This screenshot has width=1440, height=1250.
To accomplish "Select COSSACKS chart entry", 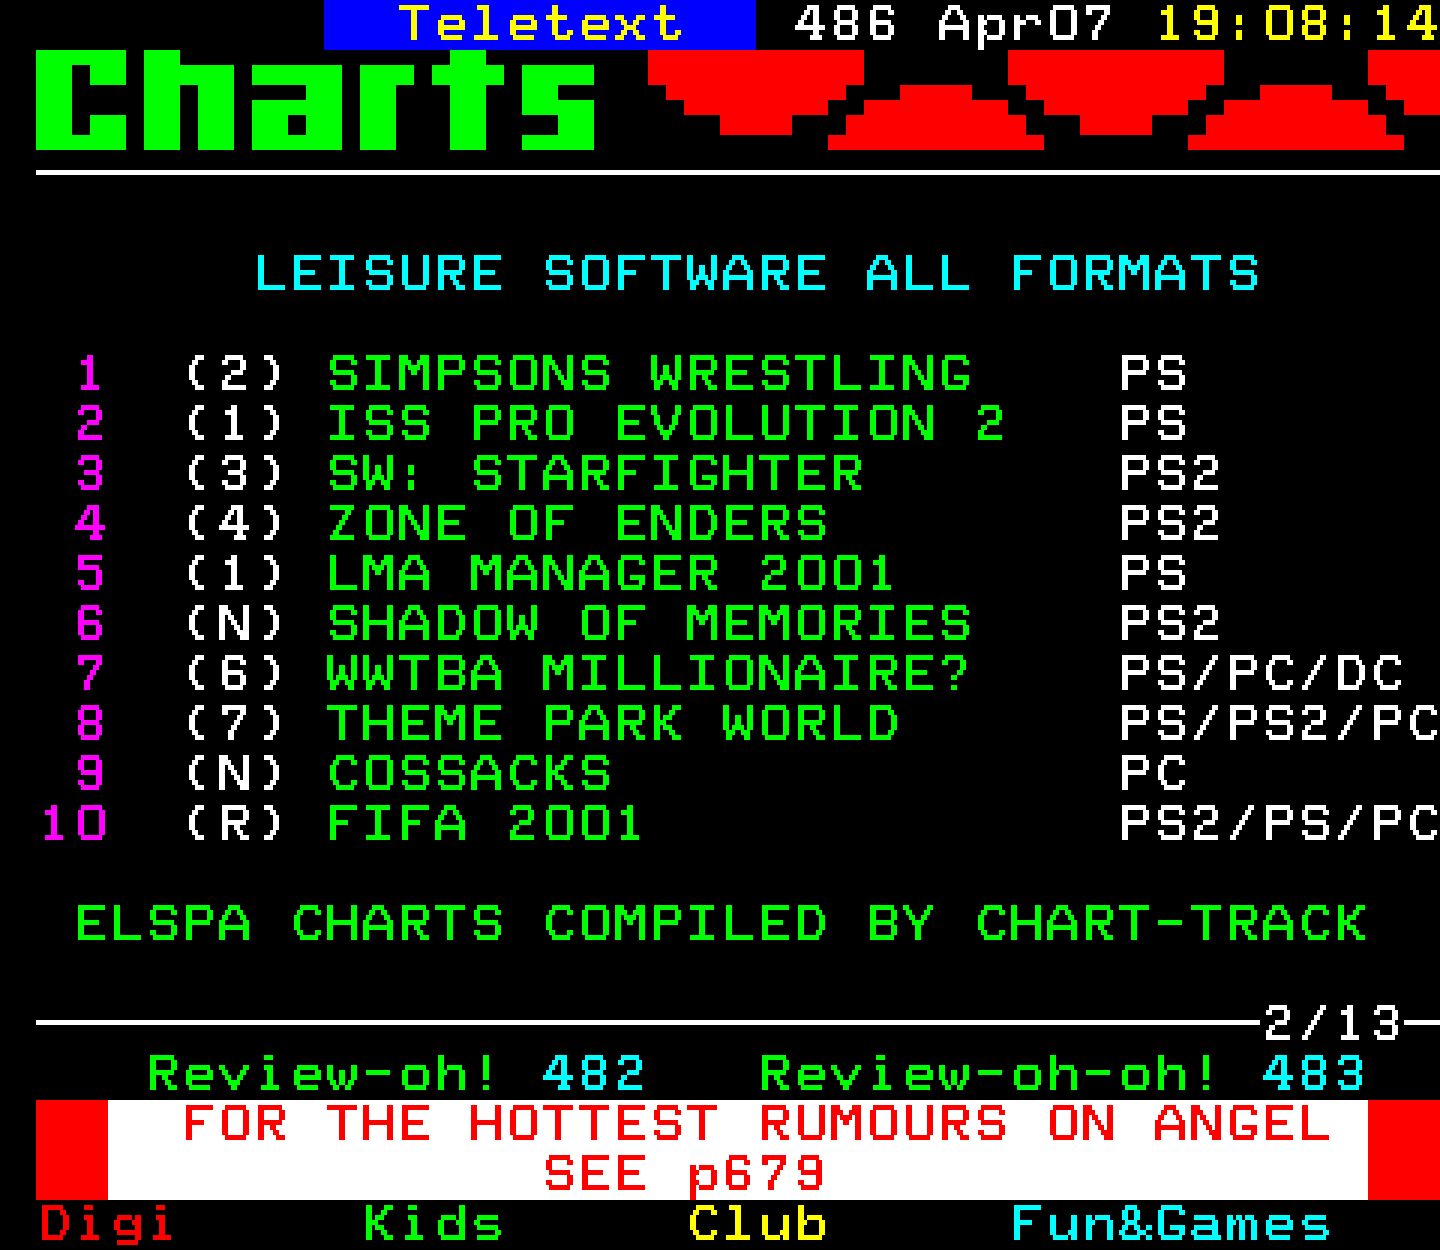I will pos(470,774).
